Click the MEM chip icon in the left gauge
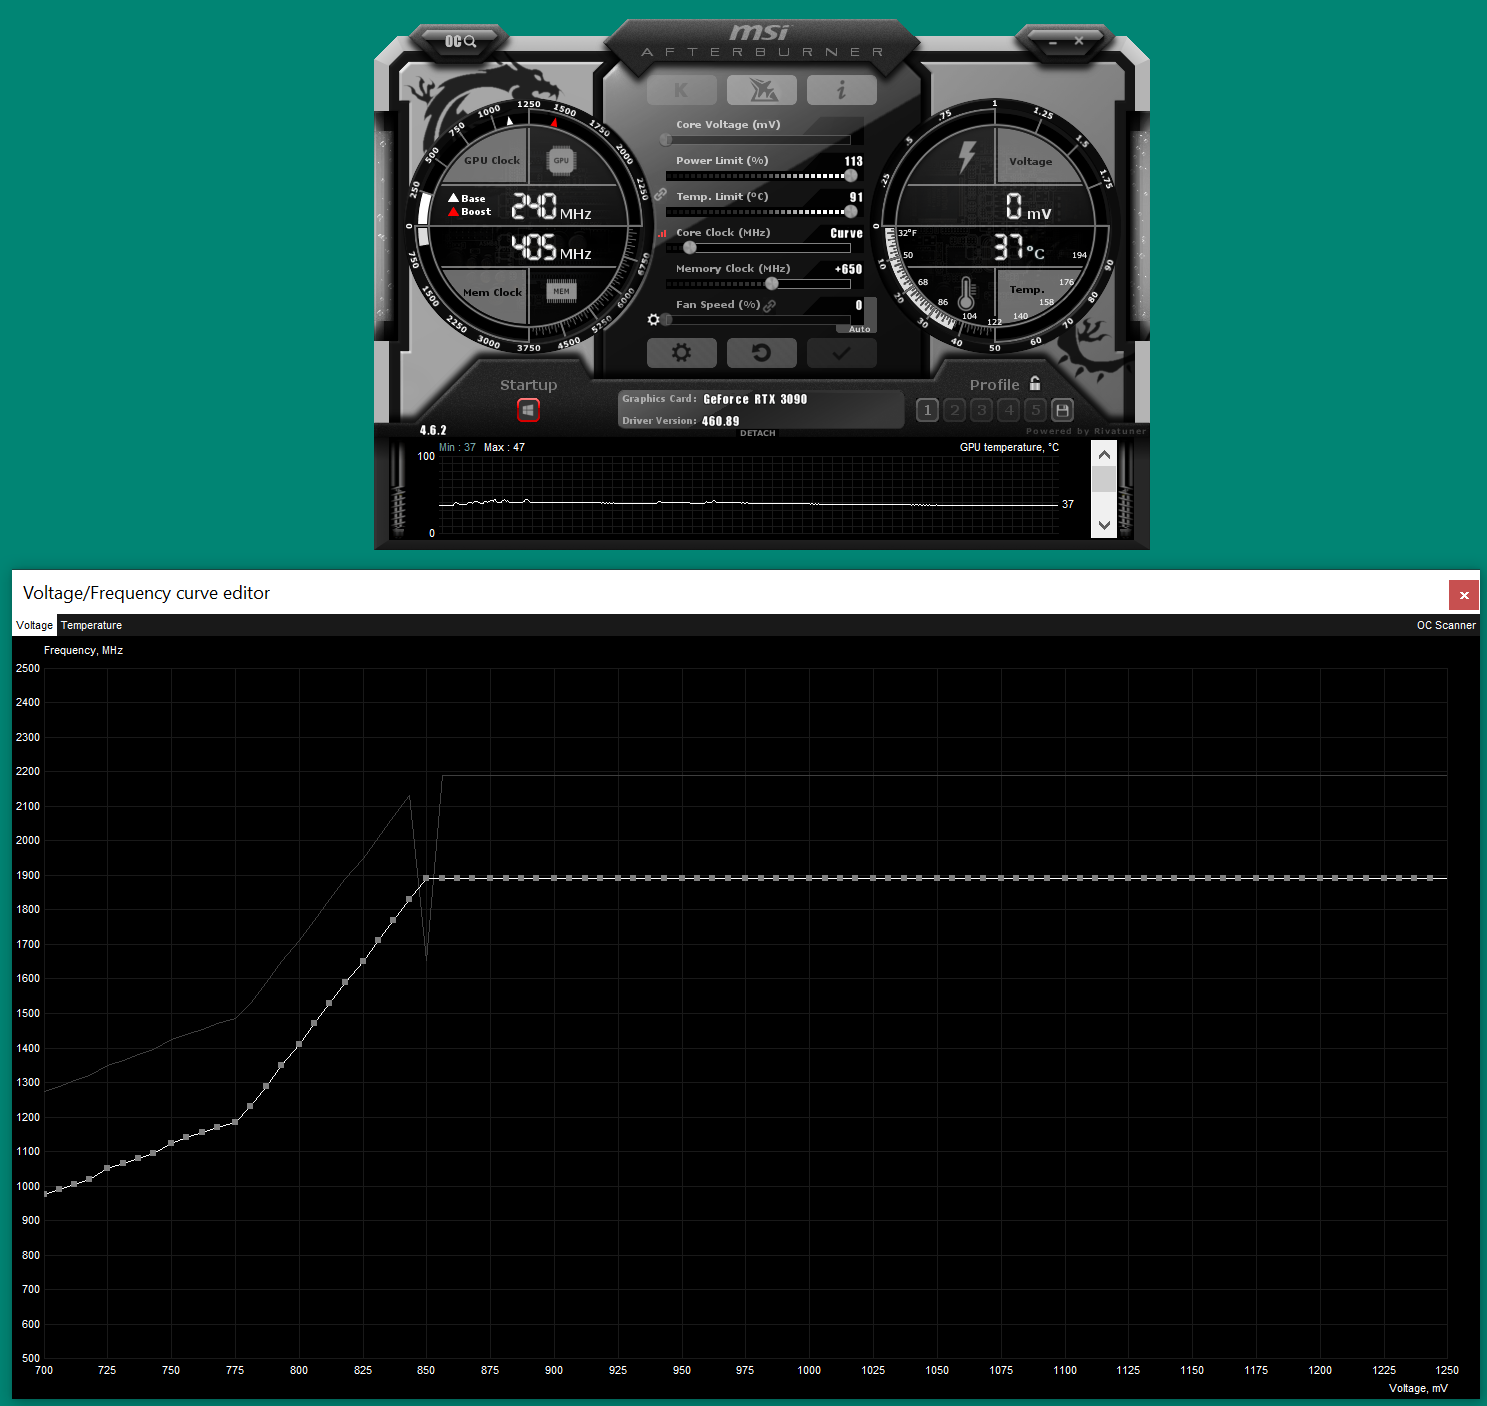Screen dimensions: 1487x1406 [561, 291]
